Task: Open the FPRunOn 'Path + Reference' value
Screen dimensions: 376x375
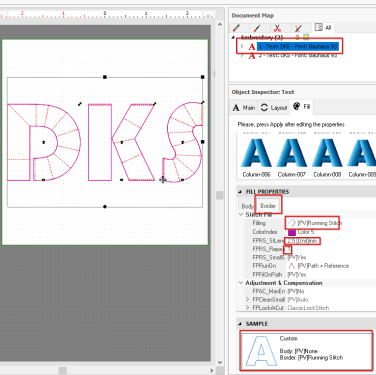Action: coord(323,266)
